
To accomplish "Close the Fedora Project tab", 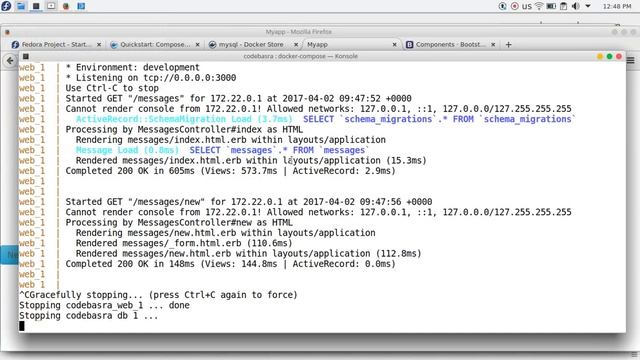I will coord(99,44).
